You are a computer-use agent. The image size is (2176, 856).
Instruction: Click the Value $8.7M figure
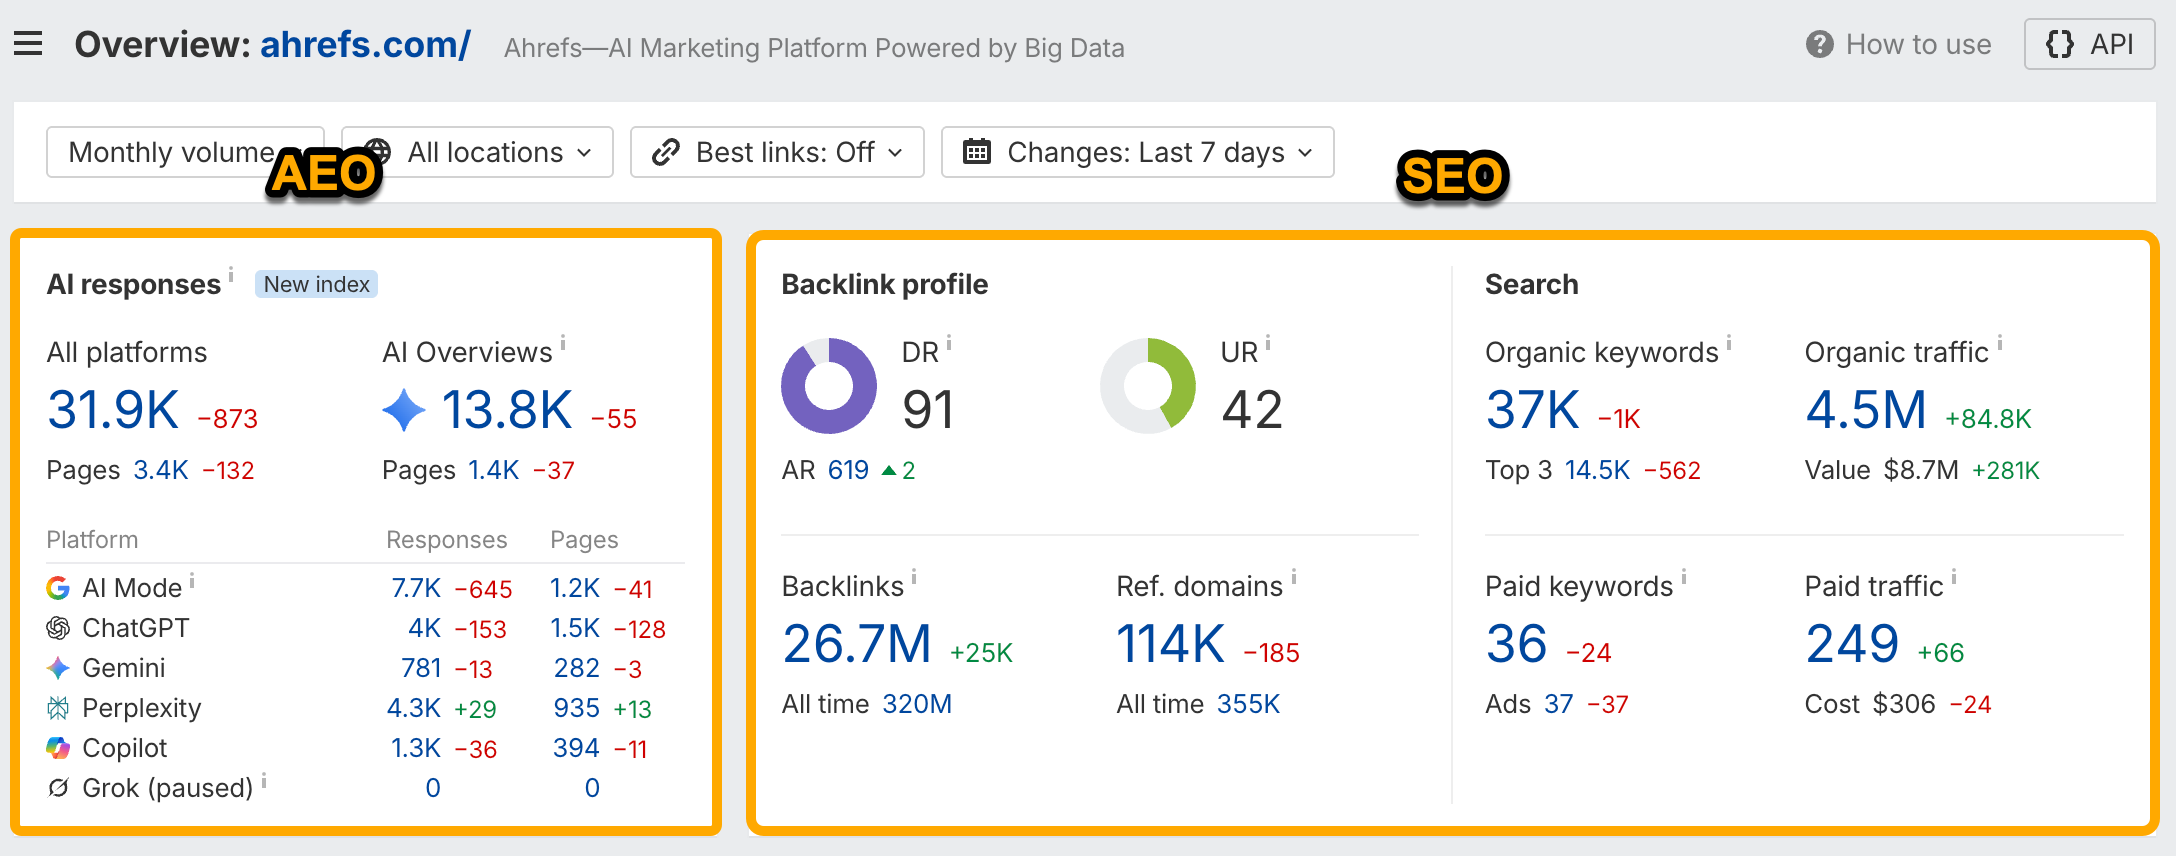pyautogui.click(x=1921, y=470)
